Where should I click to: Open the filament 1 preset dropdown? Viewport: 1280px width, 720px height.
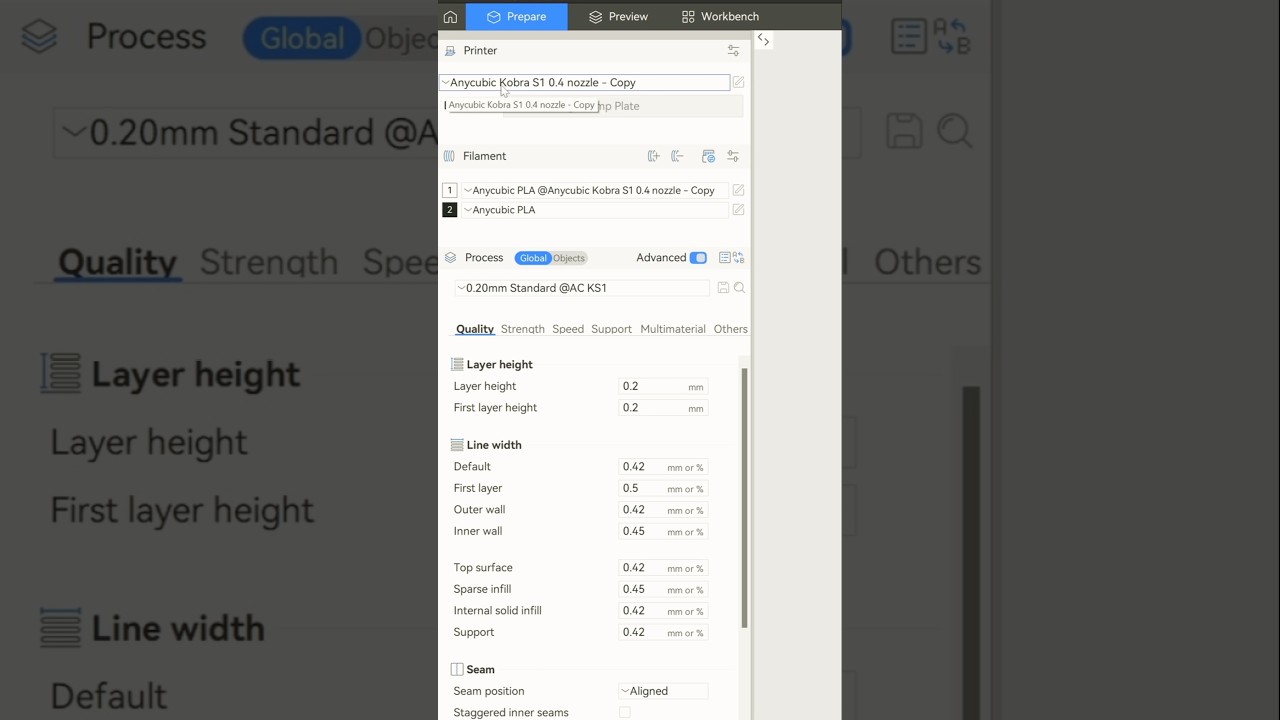(593, 190)
